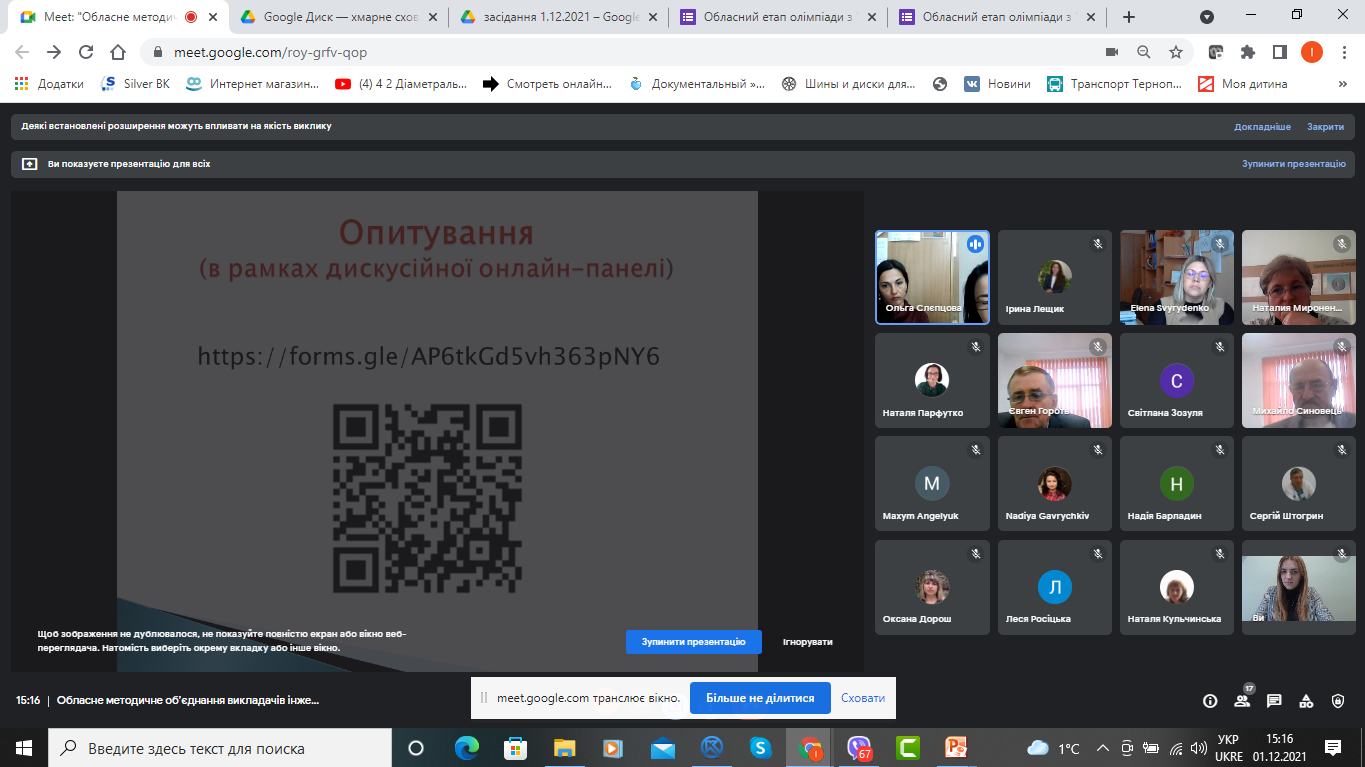Bookmark this page with star icon
The width and height of the screenshot is (1365, 767).
[1176, 52]
